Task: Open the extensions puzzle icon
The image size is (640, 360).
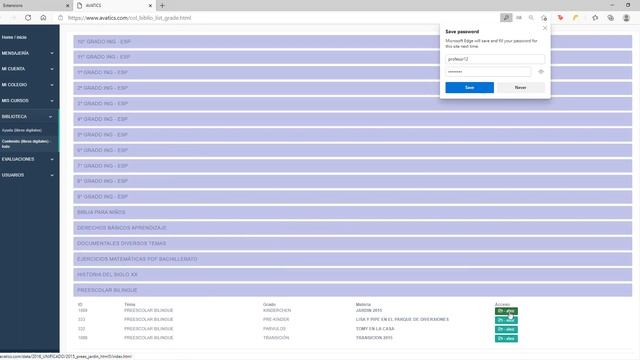Action: click(595, 18)
